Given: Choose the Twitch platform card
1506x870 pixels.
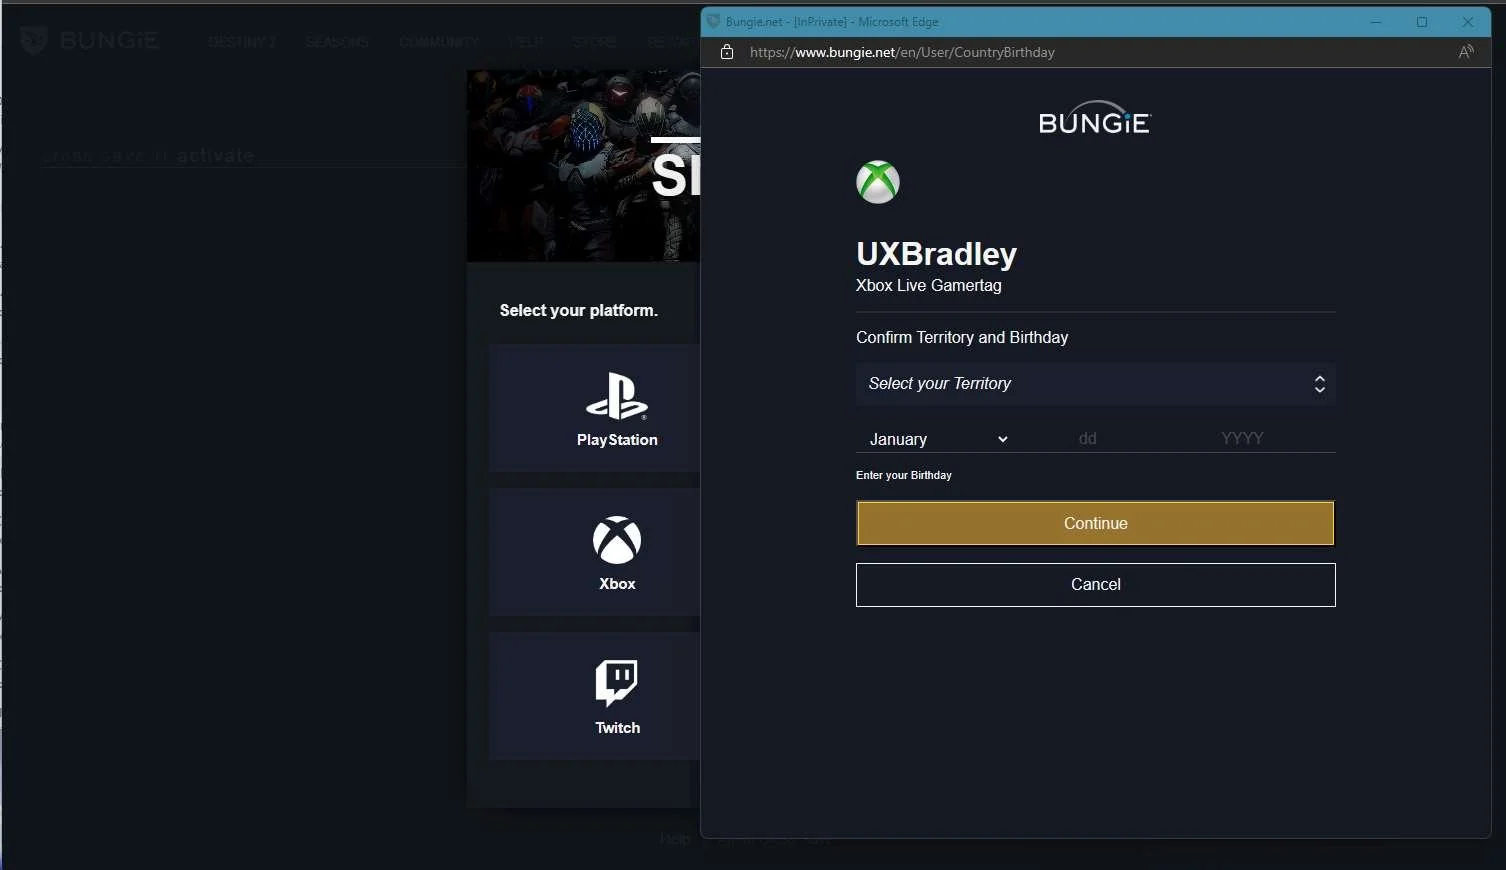Looking at the screenshot, I should point(595,696).
